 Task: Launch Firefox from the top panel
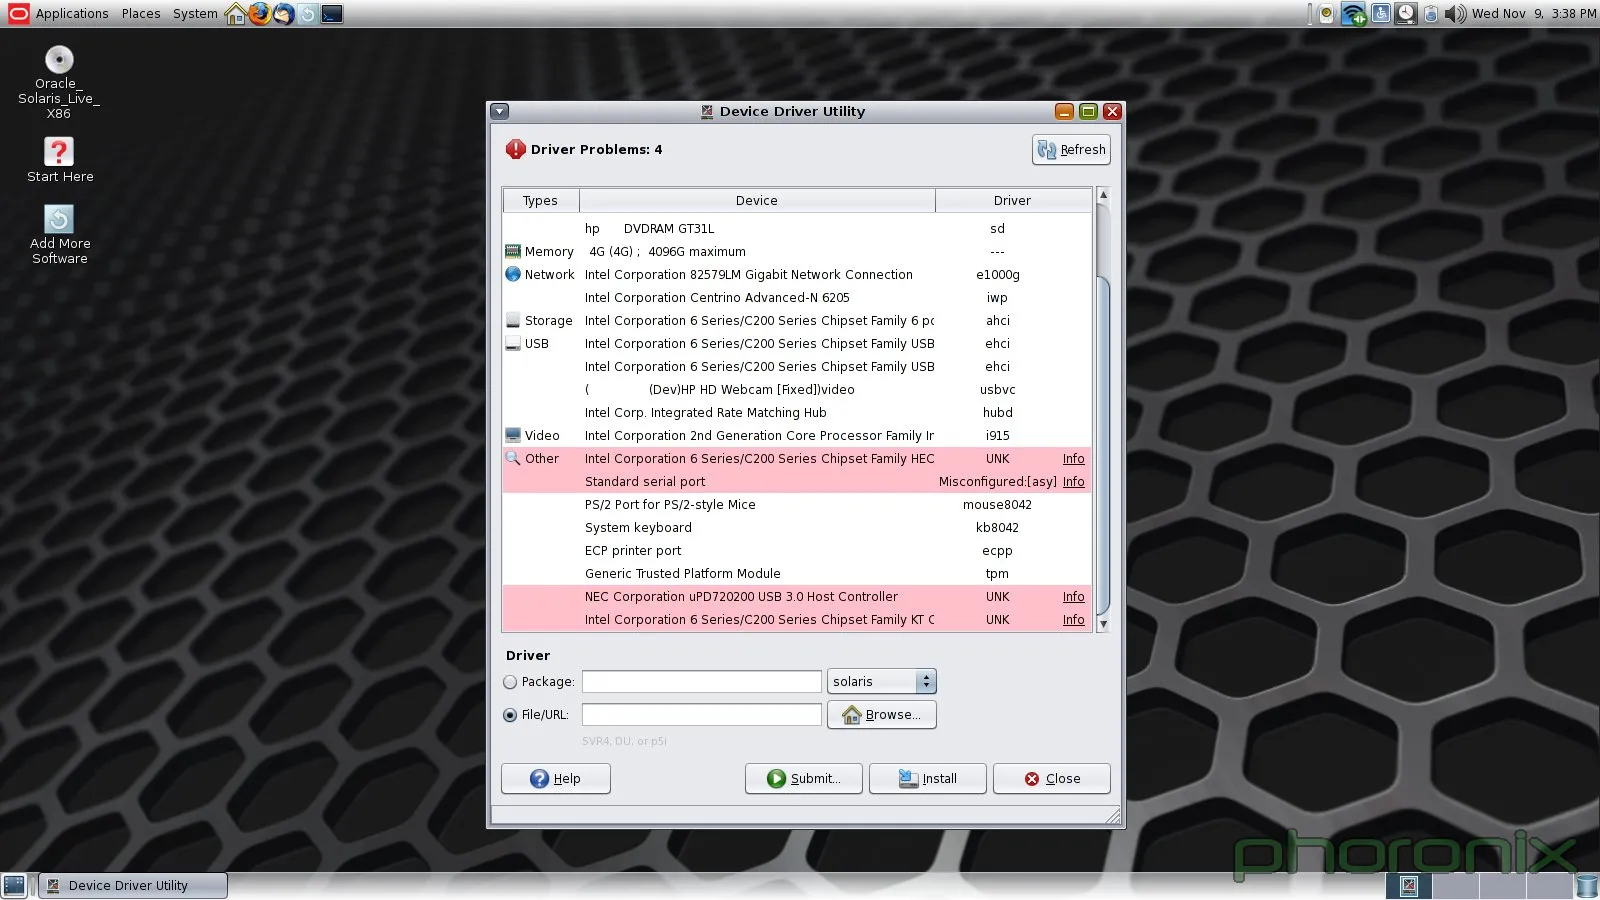point(260,14)
